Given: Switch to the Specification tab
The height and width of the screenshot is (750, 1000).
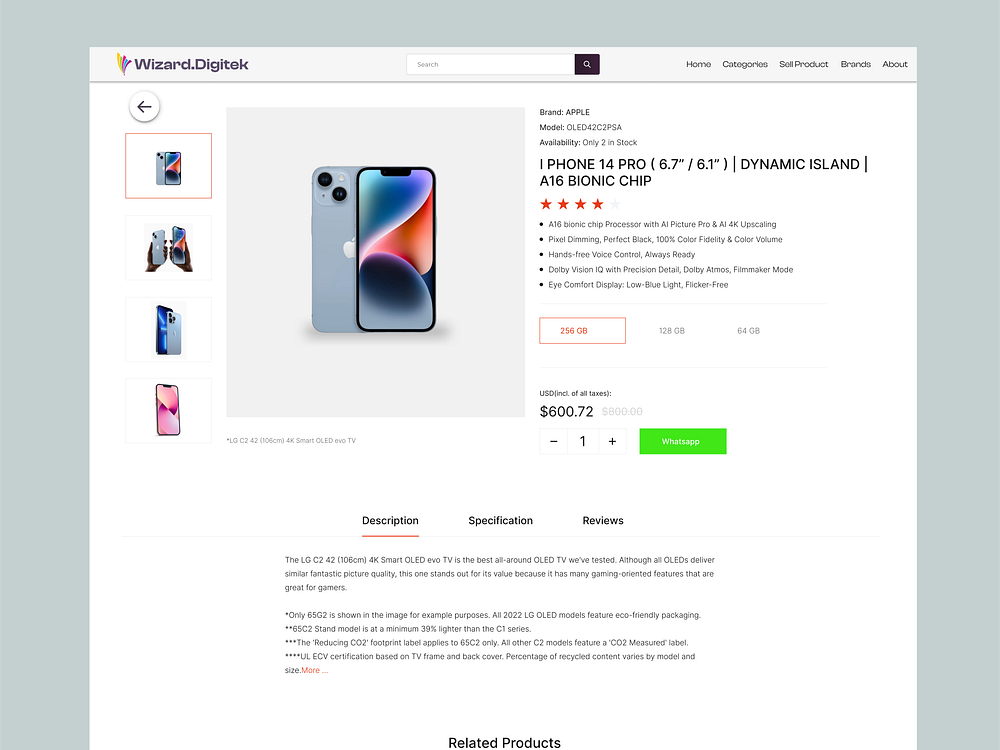Looking at the screenshot, I should pos(500,520).
